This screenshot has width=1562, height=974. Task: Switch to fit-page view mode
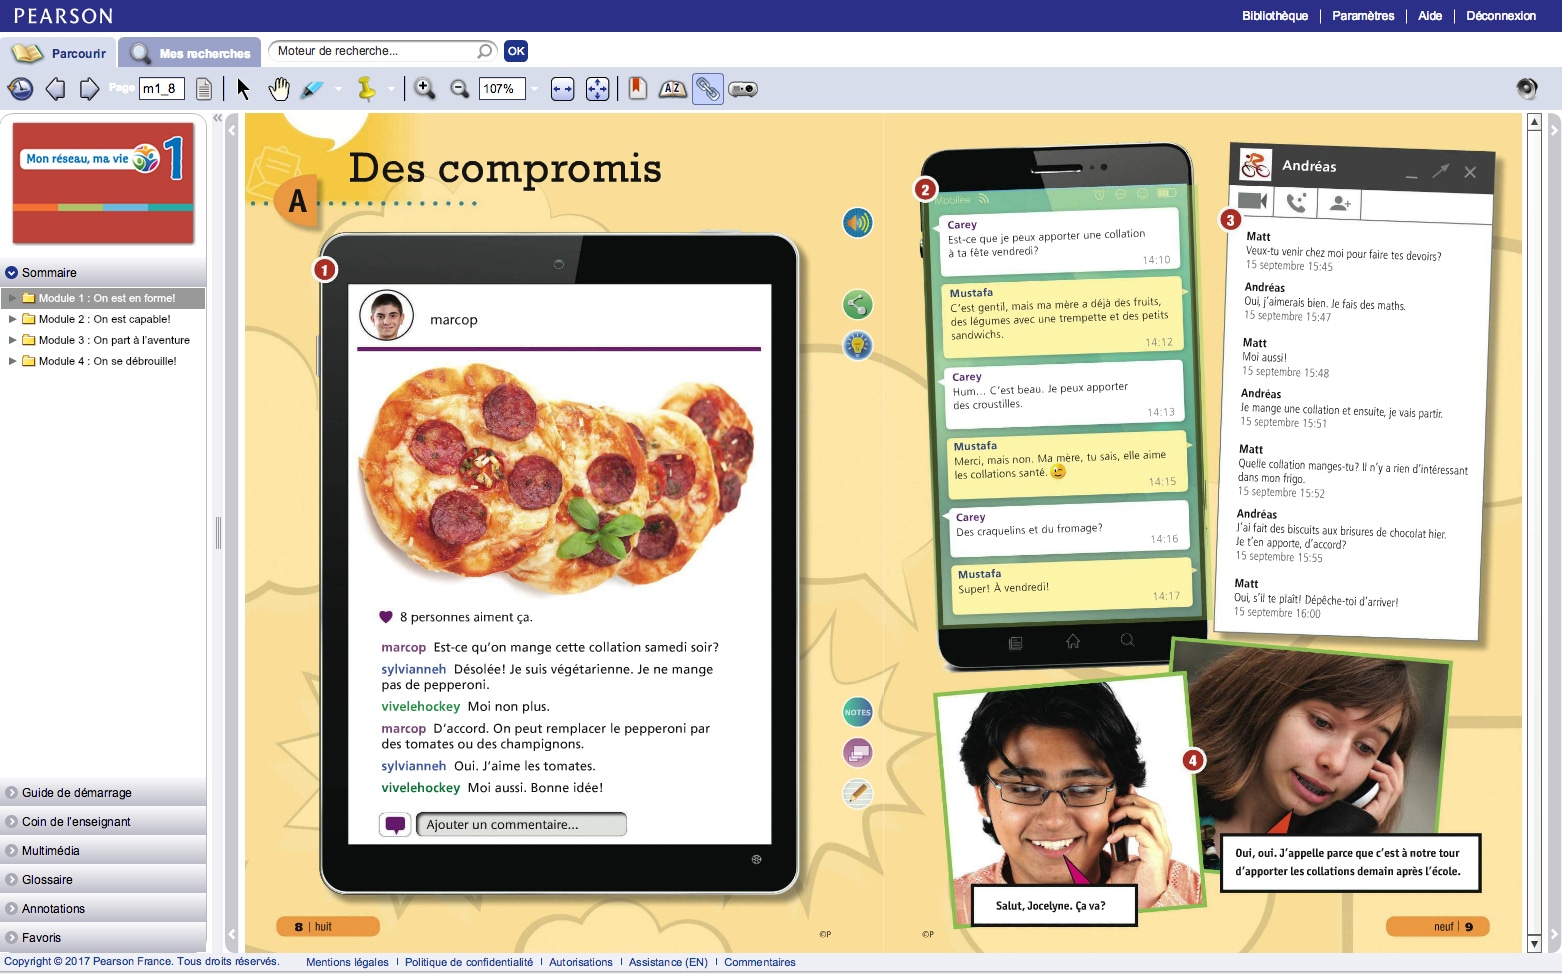[596, 88]
